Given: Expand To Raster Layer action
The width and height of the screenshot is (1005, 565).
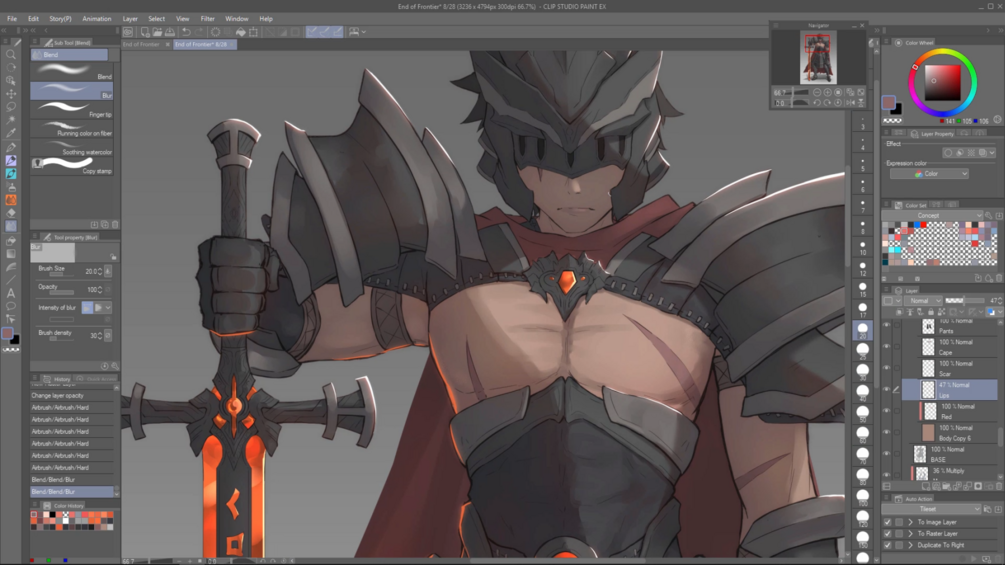Looking at the screenshot, I should tap(911, 534).
